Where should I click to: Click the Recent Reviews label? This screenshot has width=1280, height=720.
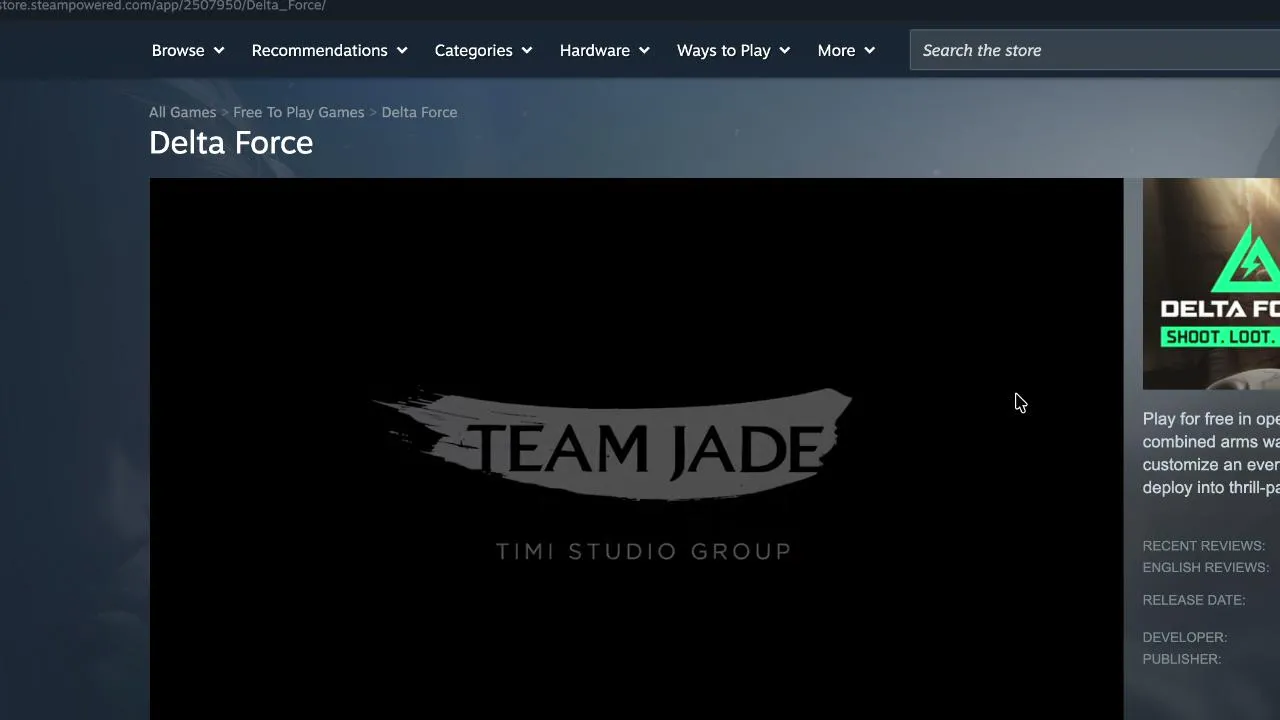click(1204, 546)
